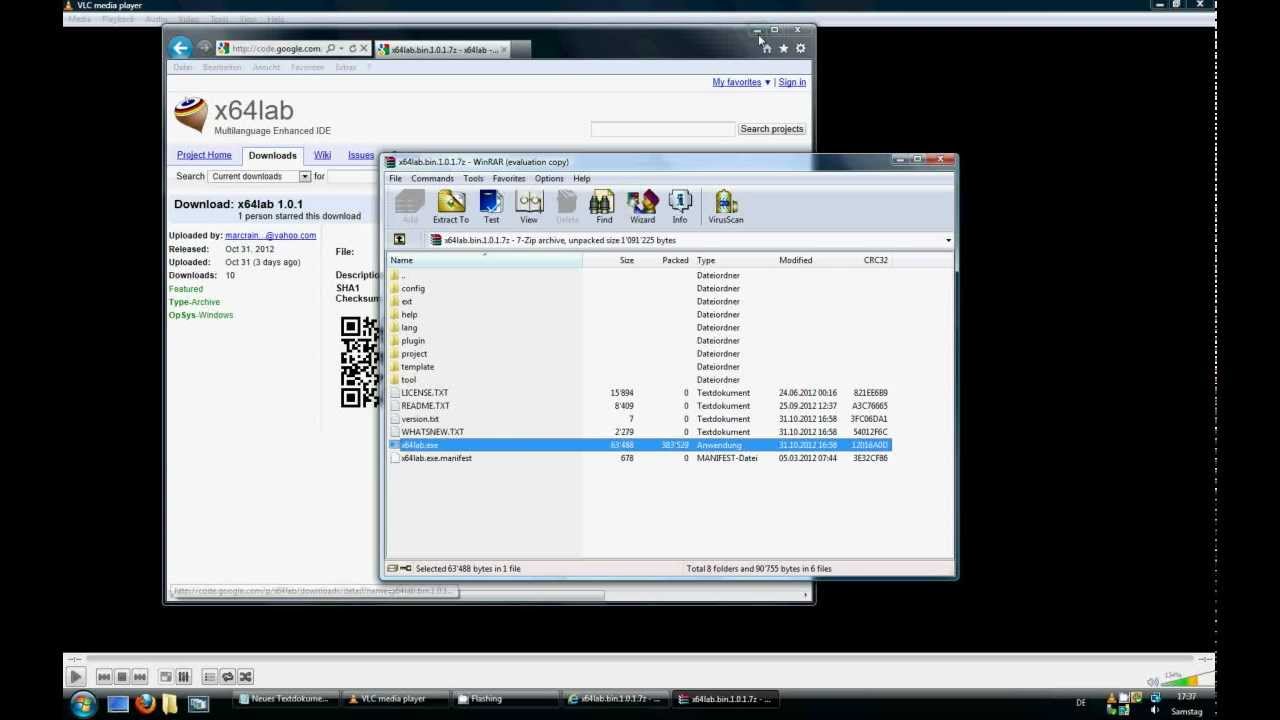Viewport: 1280px width, 720px height.
Task: Select LICENSE.TXT in archive list
Action: tap(425, 393)
